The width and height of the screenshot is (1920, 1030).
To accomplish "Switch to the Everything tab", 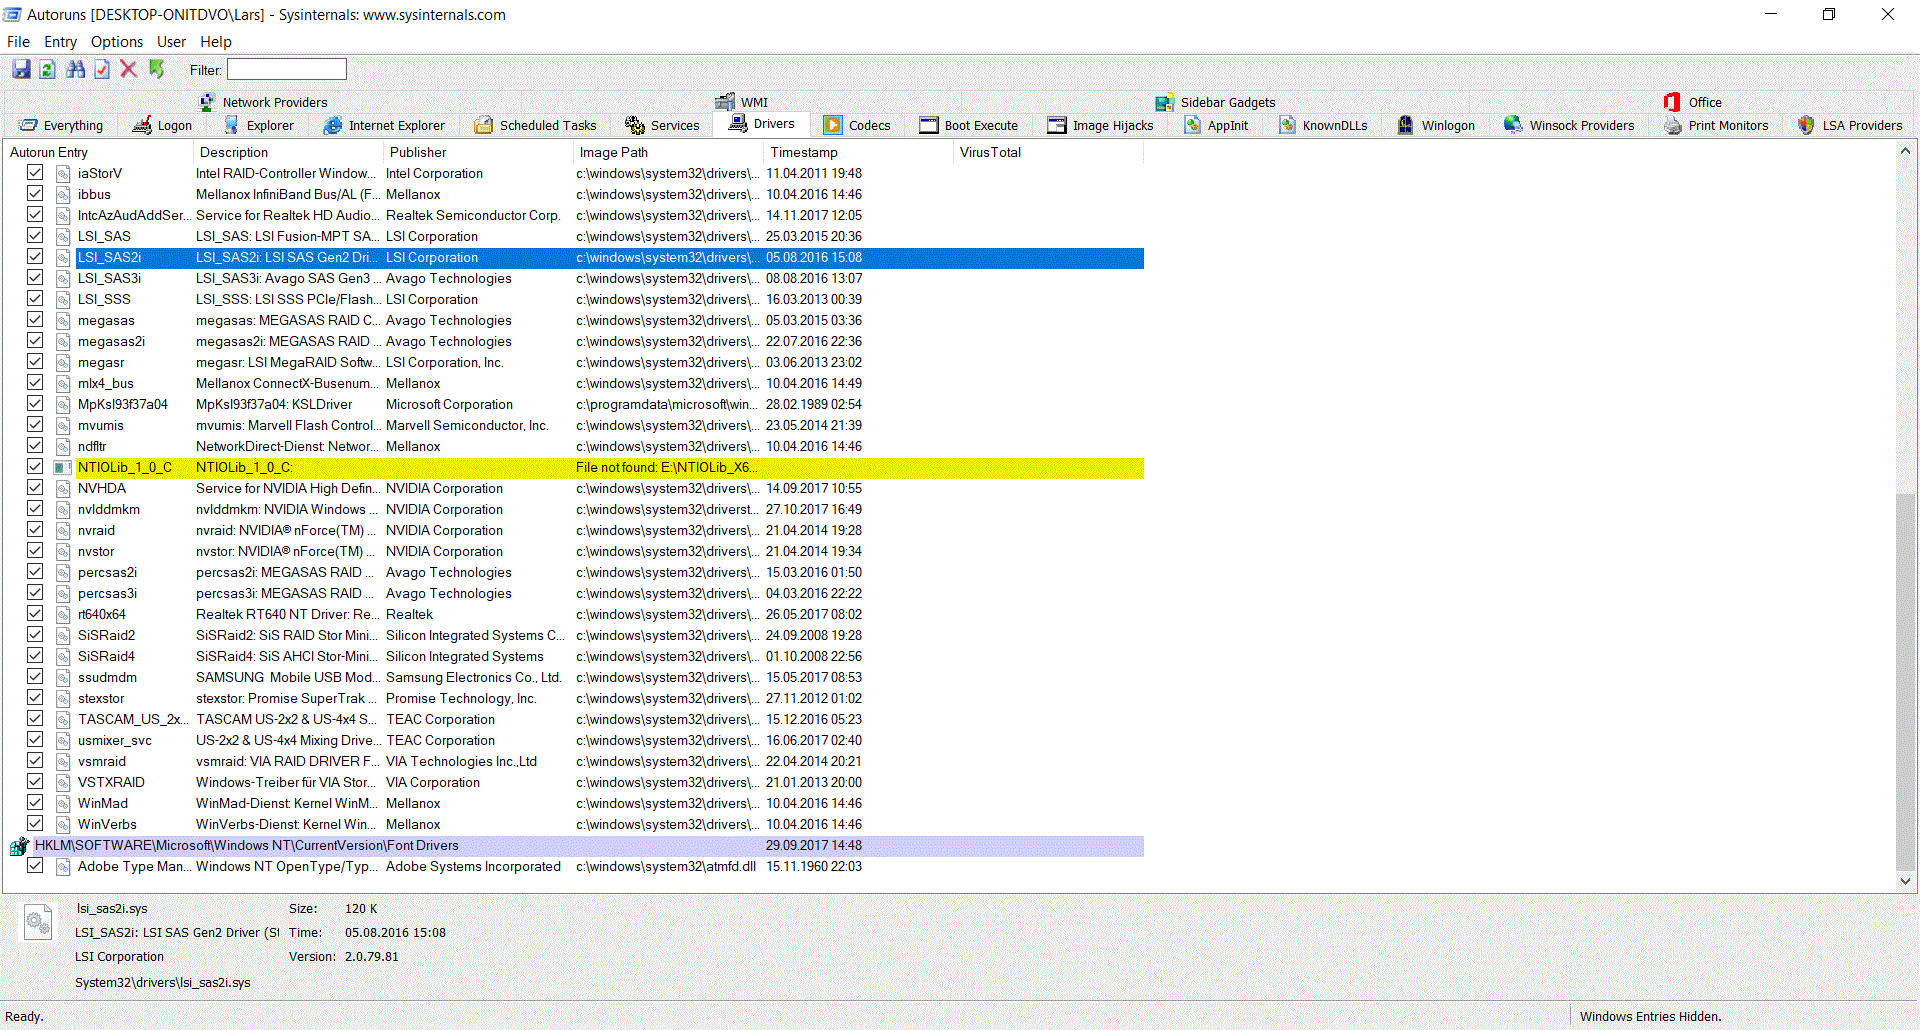I will coord(62,125).
